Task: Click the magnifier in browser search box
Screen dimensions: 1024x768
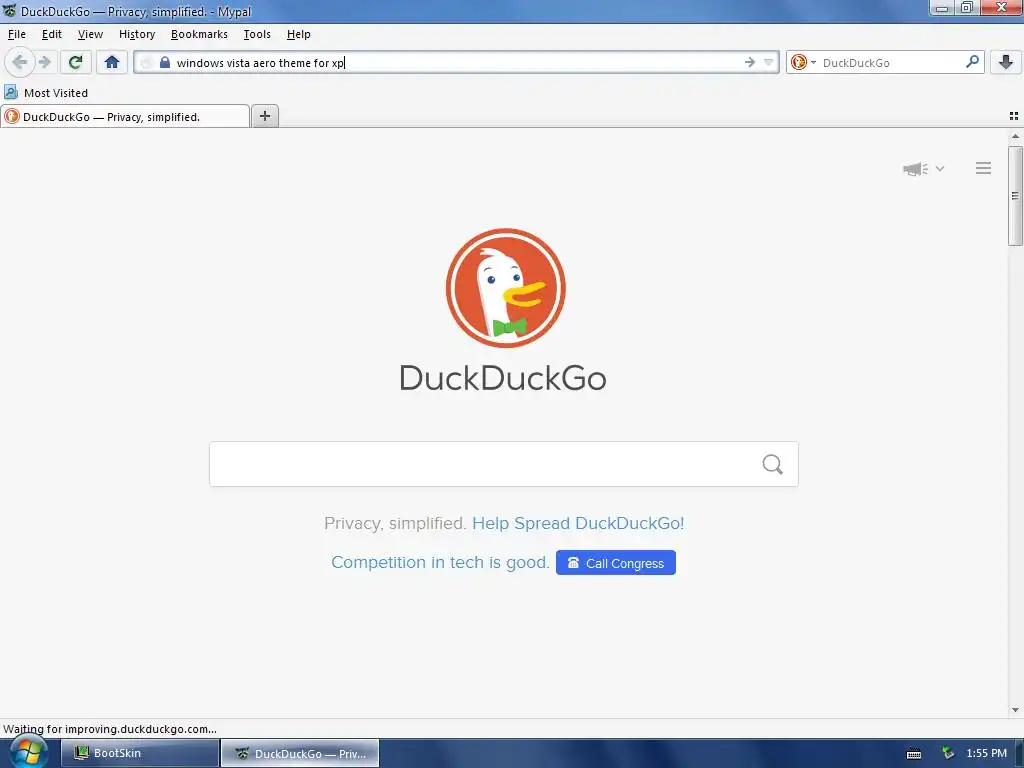Action: tap(972, 62)
